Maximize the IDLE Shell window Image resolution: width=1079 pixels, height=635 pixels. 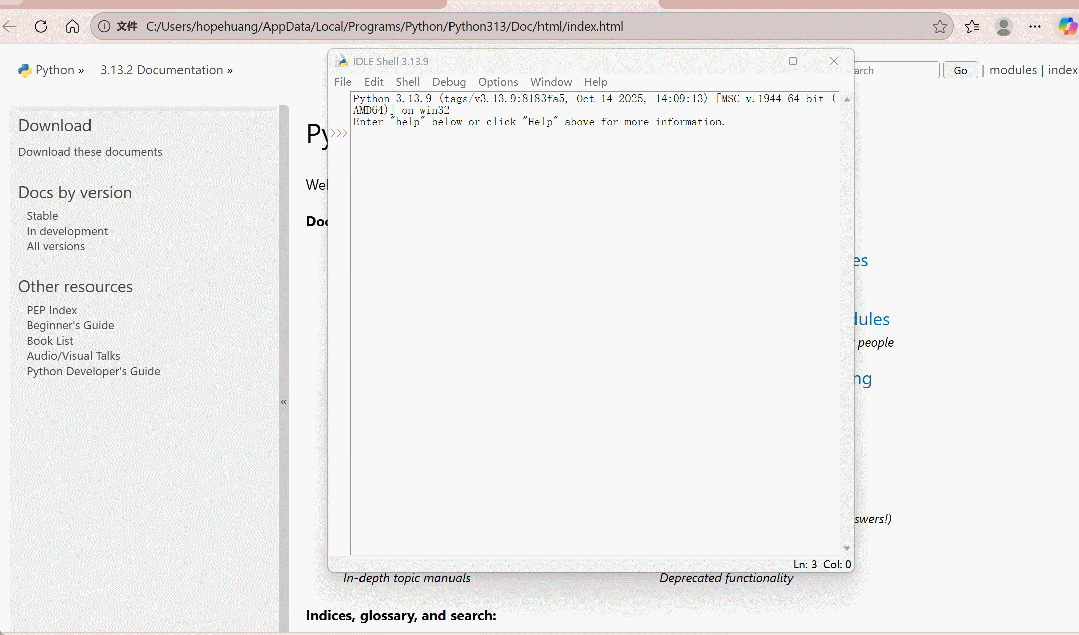[x=793, y=61]
